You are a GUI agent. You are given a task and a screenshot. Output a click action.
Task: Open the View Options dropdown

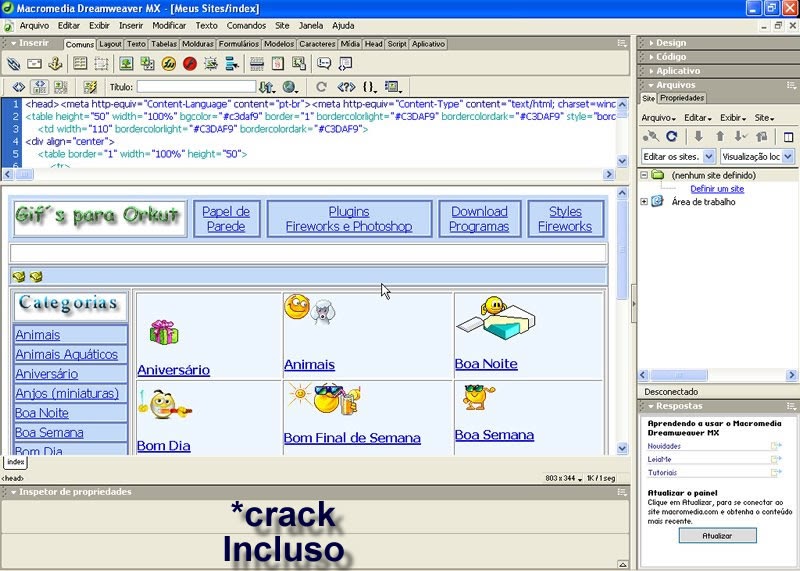coord(393,87)
